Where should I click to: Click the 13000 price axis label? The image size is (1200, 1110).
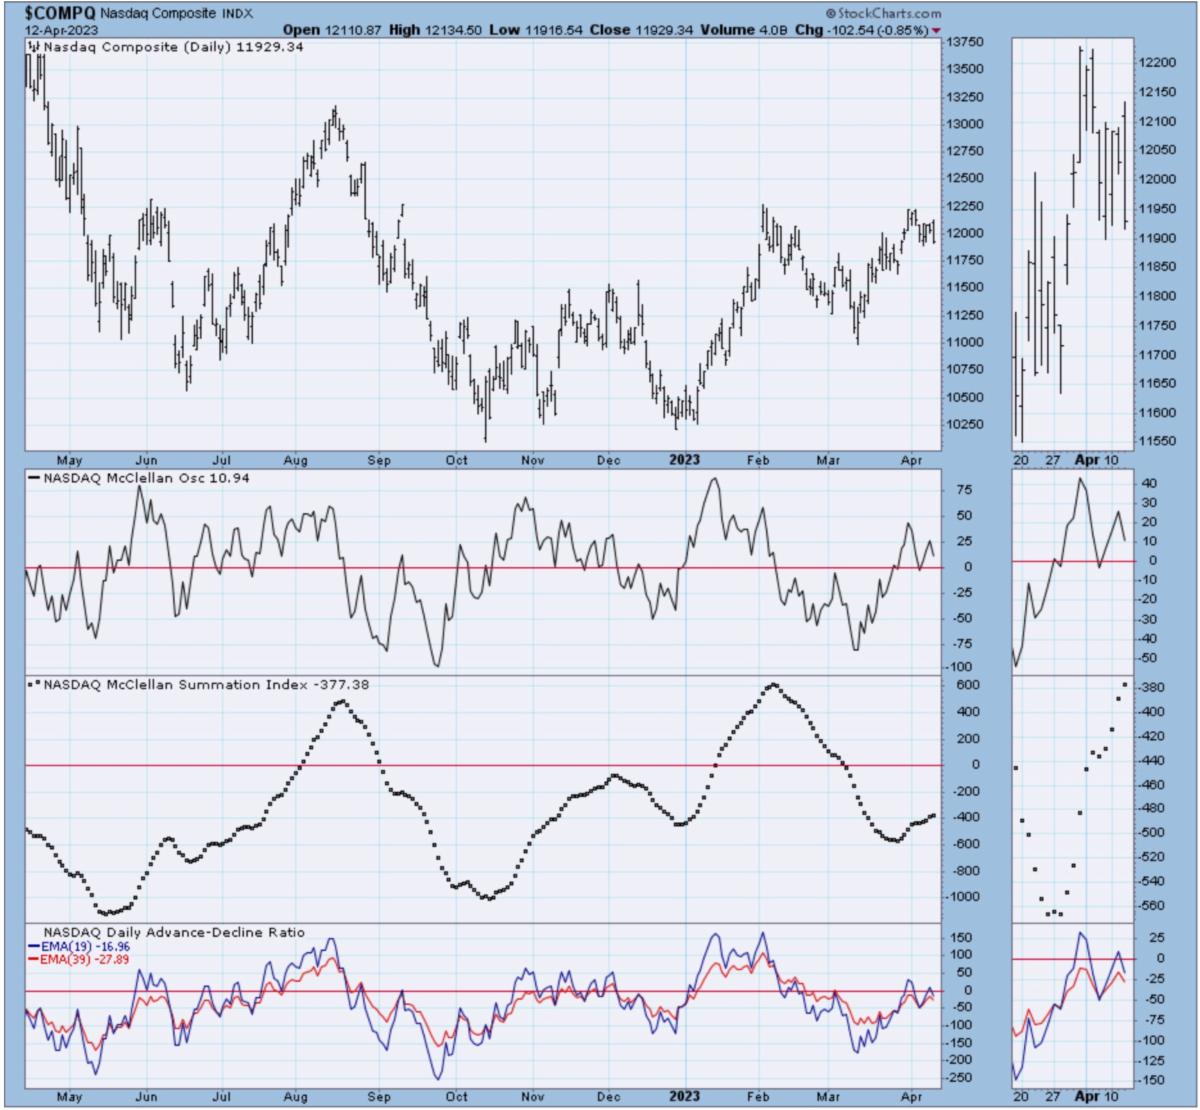tap(964, 124)
